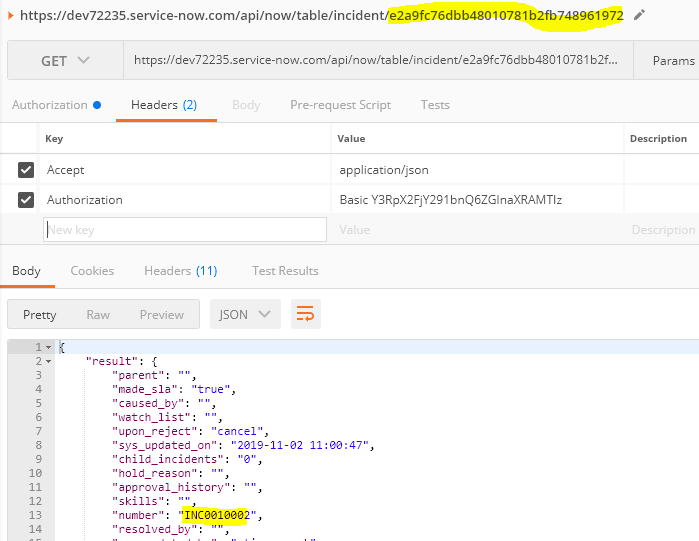Image resolution: width=699 pixels, height=541 pixels.
Task: Switch response view to Raw
Action: click(x=98, y=314)
